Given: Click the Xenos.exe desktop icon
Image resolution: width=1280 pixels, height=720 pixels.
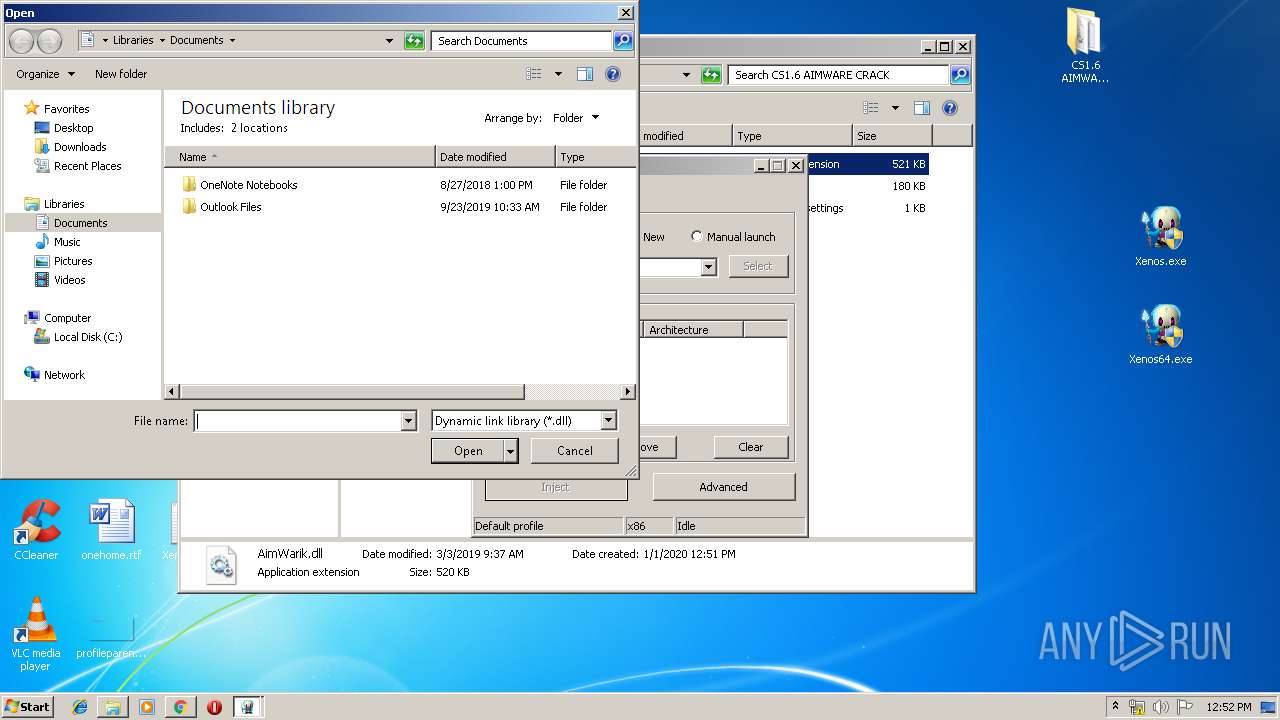Looking at the screenshot, I should 1161,237.
